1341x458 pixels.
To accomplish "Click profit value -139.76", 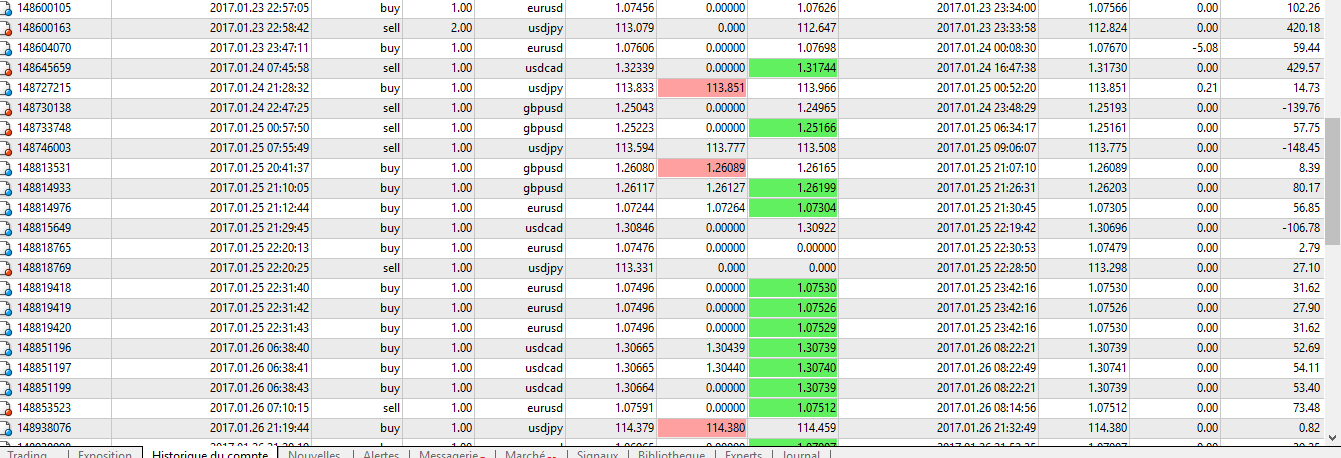I will [x=1302, y=108].
